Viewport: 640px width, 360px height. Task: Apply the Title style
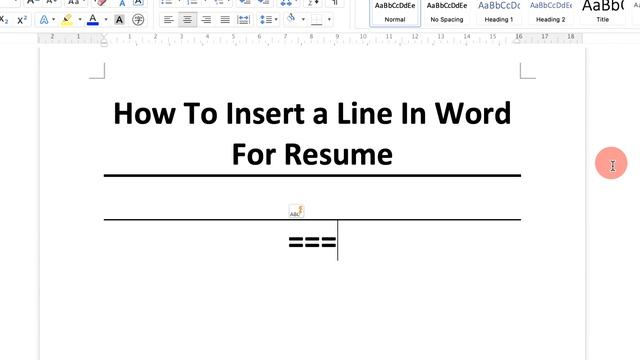coord(603,12)
